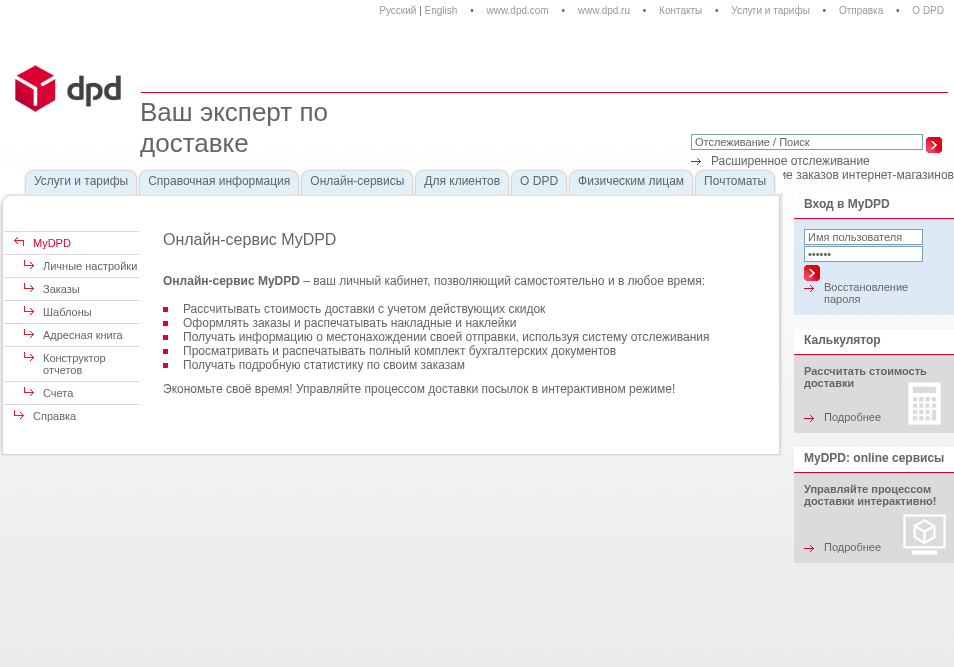Open the Почтоматы tab
954x667 pixels.
coord(735,181)
